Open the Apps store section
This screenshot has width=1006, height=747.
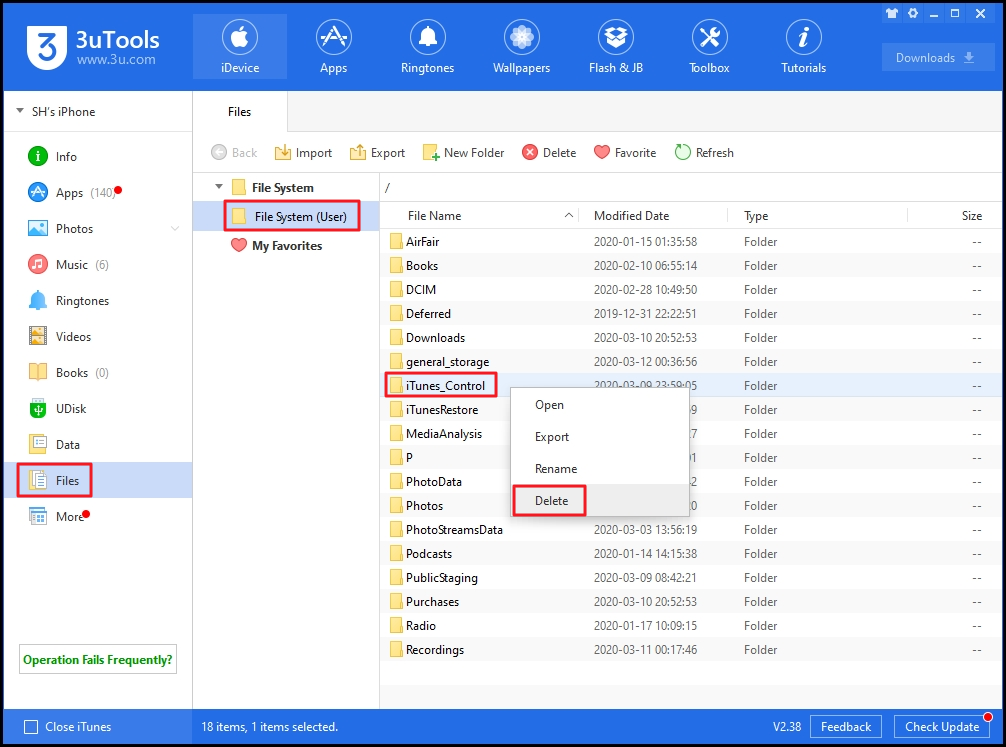334,47
